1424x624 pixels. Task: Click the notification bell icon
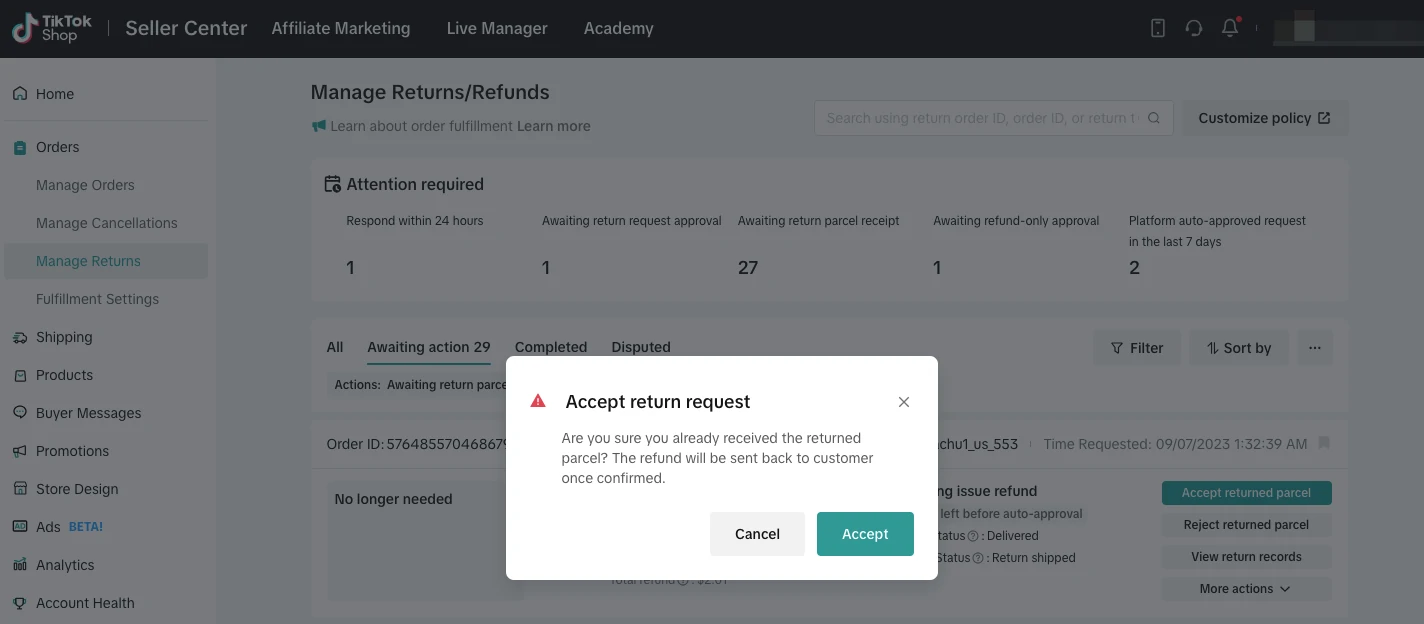tap(1230, 28)
